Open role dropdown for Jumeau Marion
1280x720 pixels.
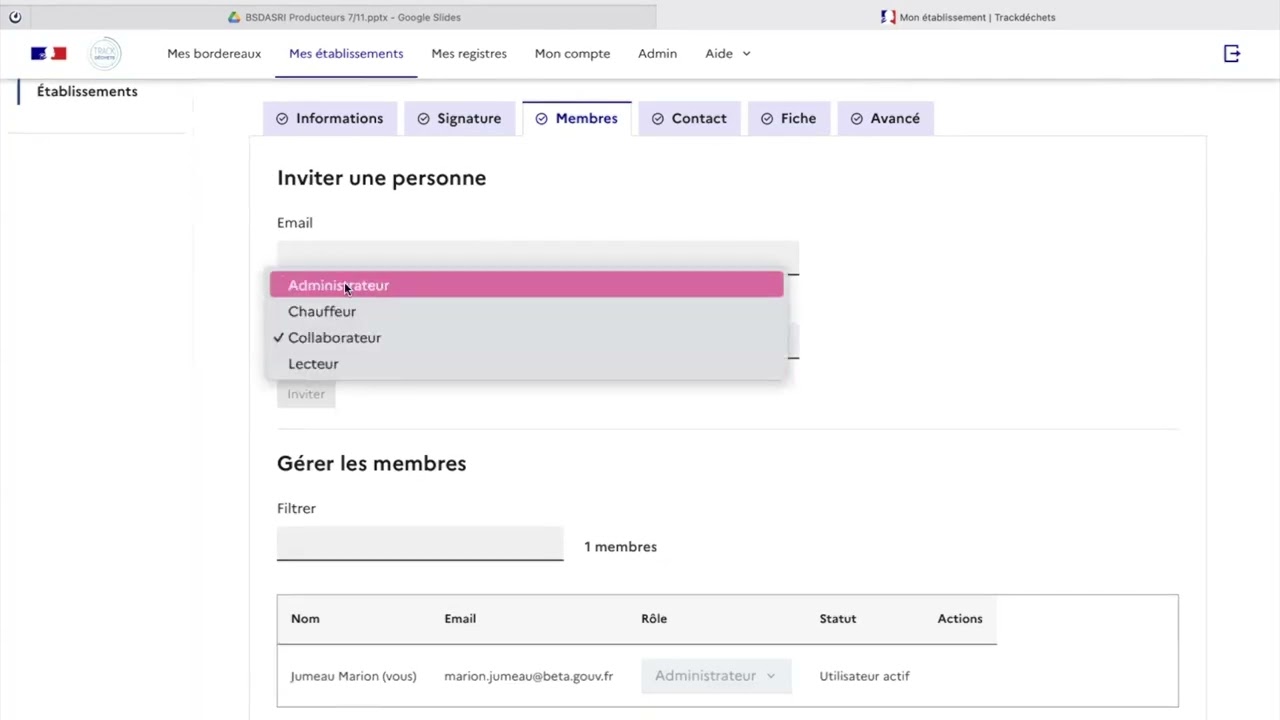point(715,676)
